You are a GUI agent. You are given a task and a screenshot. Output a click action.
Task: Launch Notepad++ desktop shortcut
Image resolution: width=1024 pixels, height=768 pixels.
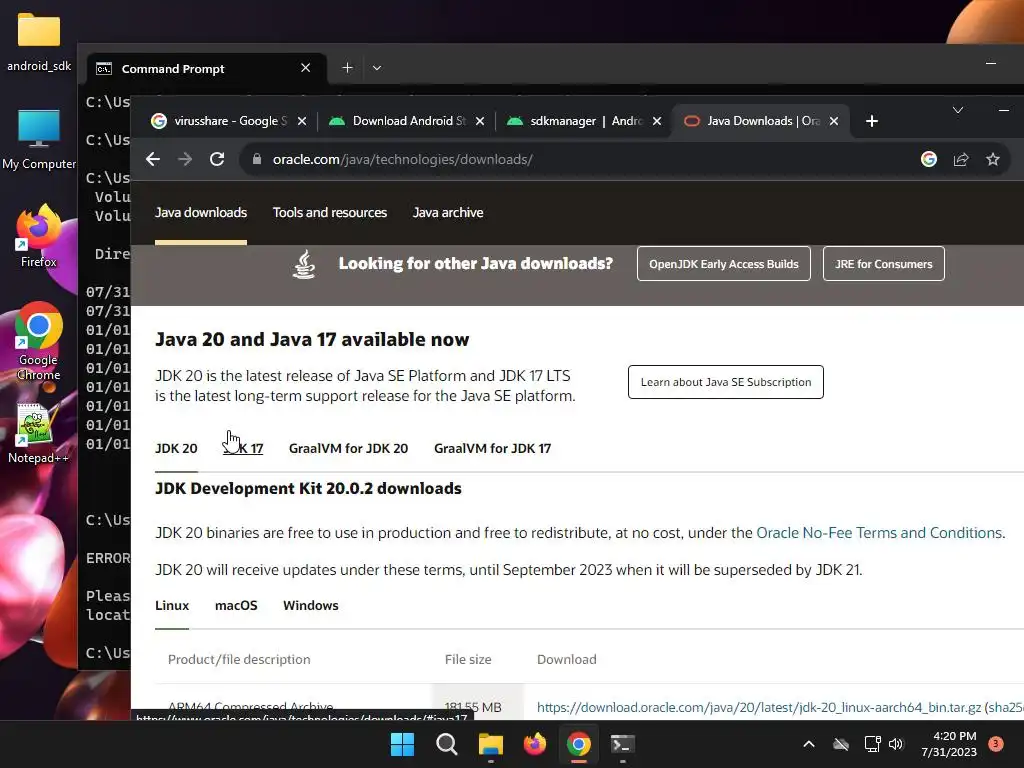(x=39, y=433)
